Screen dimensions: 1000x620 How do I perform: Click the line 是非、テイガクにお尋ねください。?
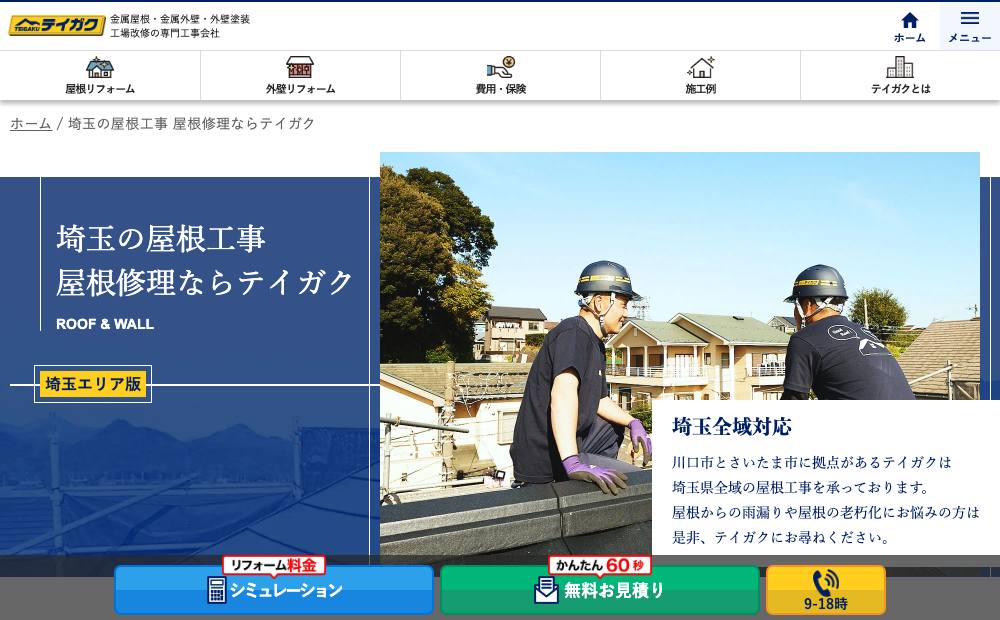point(781,537)
